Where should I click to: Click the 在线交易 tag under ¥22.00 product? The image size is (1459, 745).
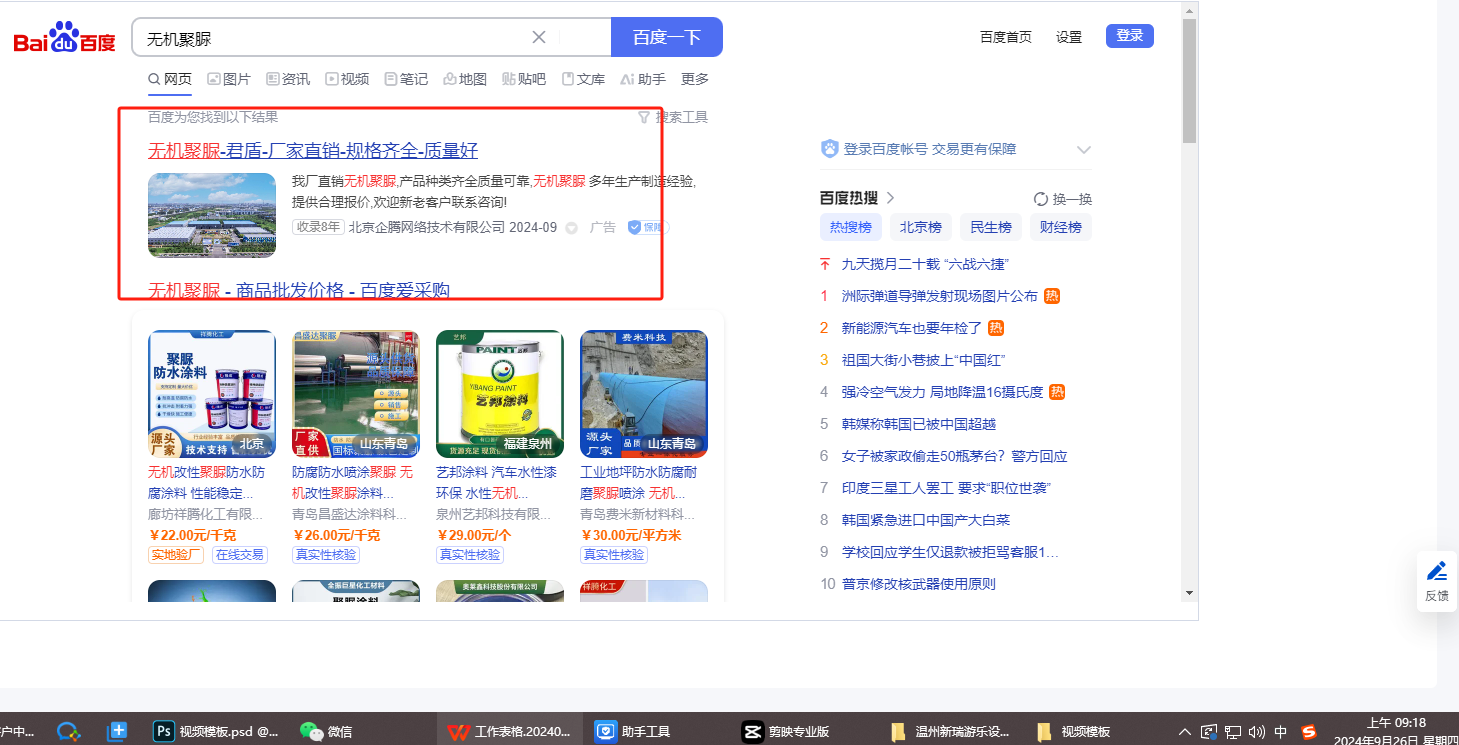point(240,555)
